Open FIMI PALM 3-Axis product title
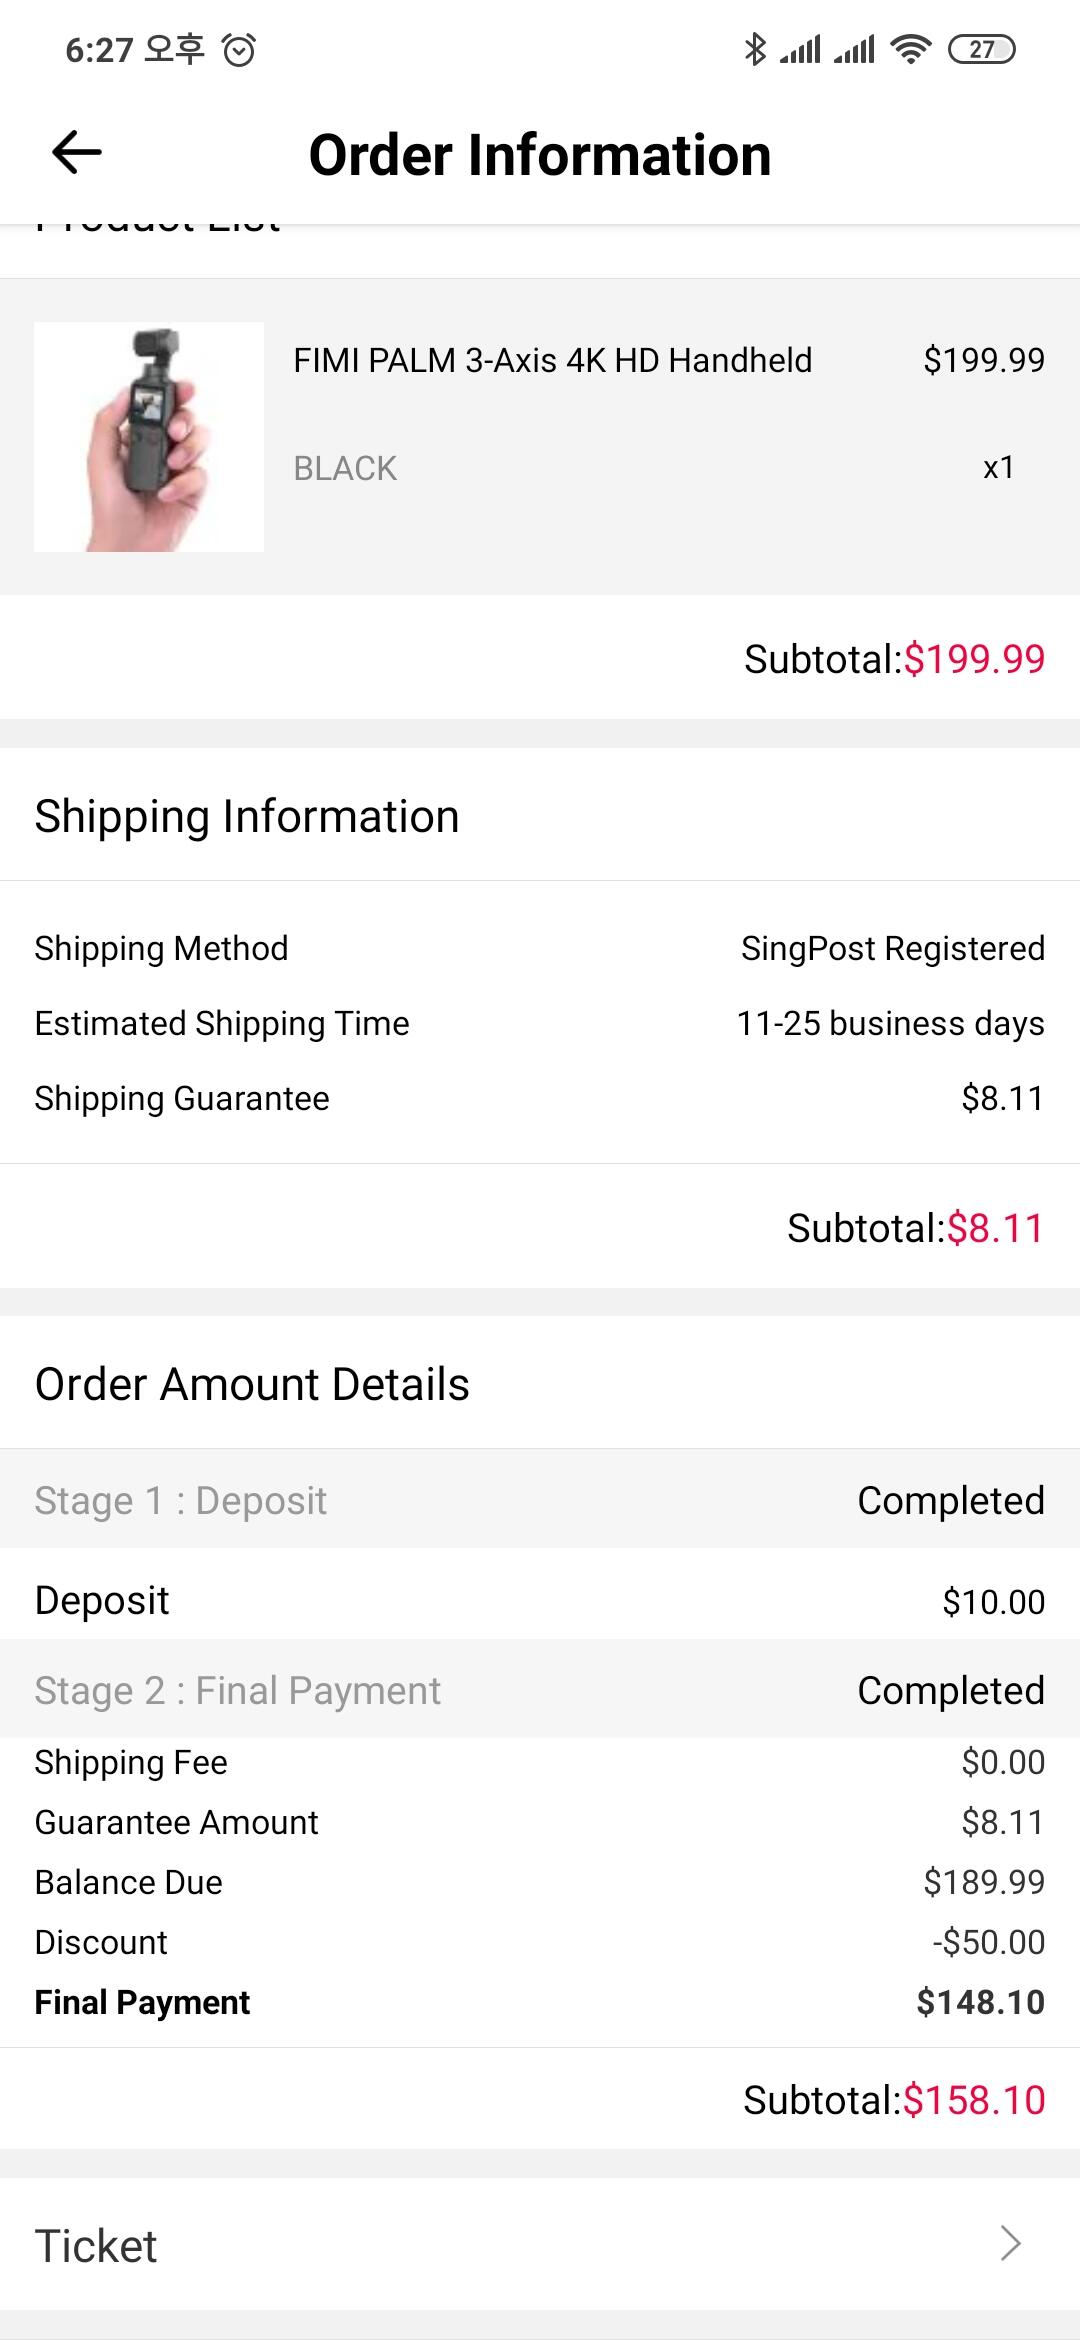1080x2340 pixels. pyautogui.click(x=552, y=360)
